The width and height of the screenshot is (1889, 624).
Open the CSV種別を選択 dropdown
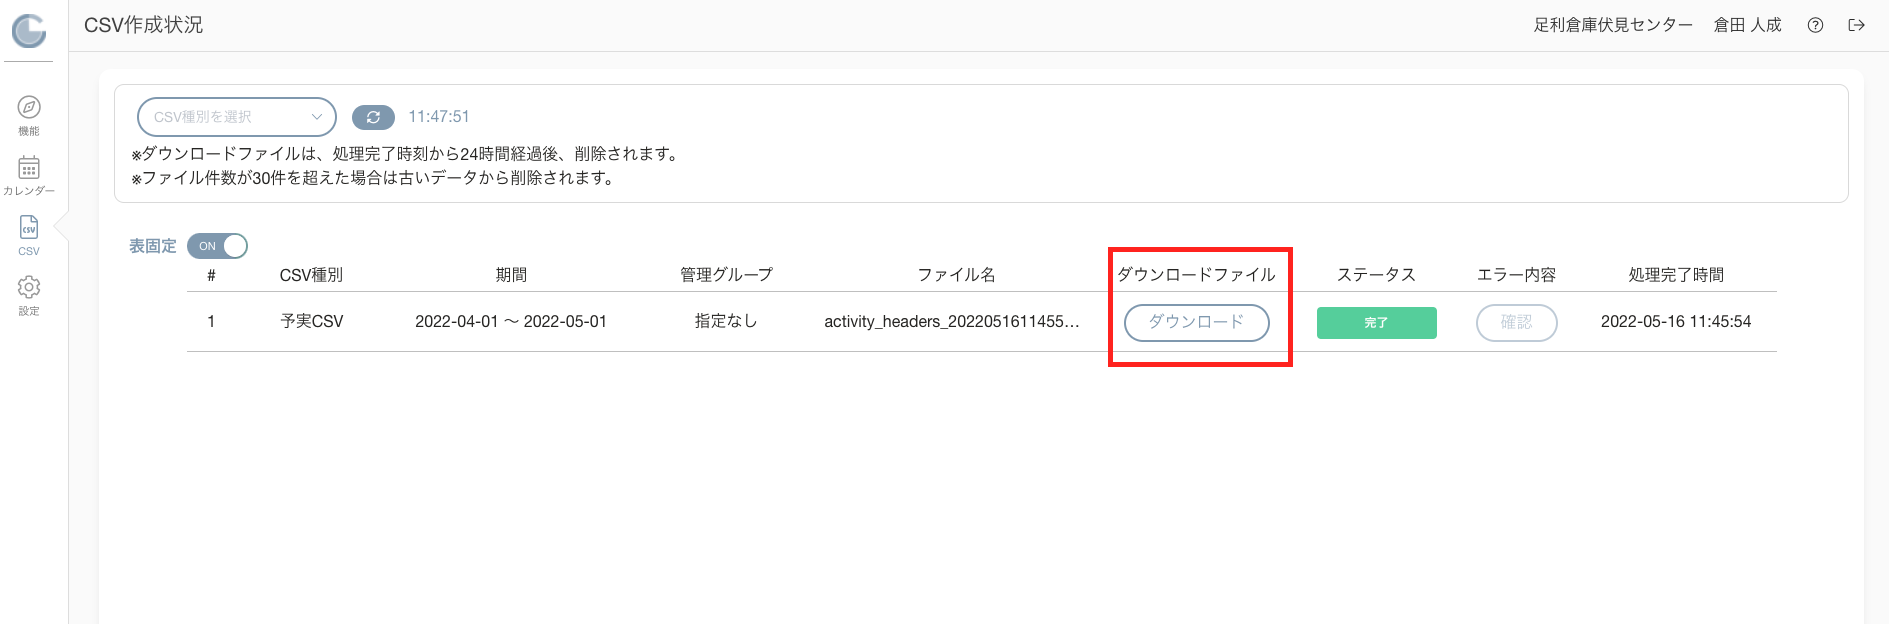[237, 117]
